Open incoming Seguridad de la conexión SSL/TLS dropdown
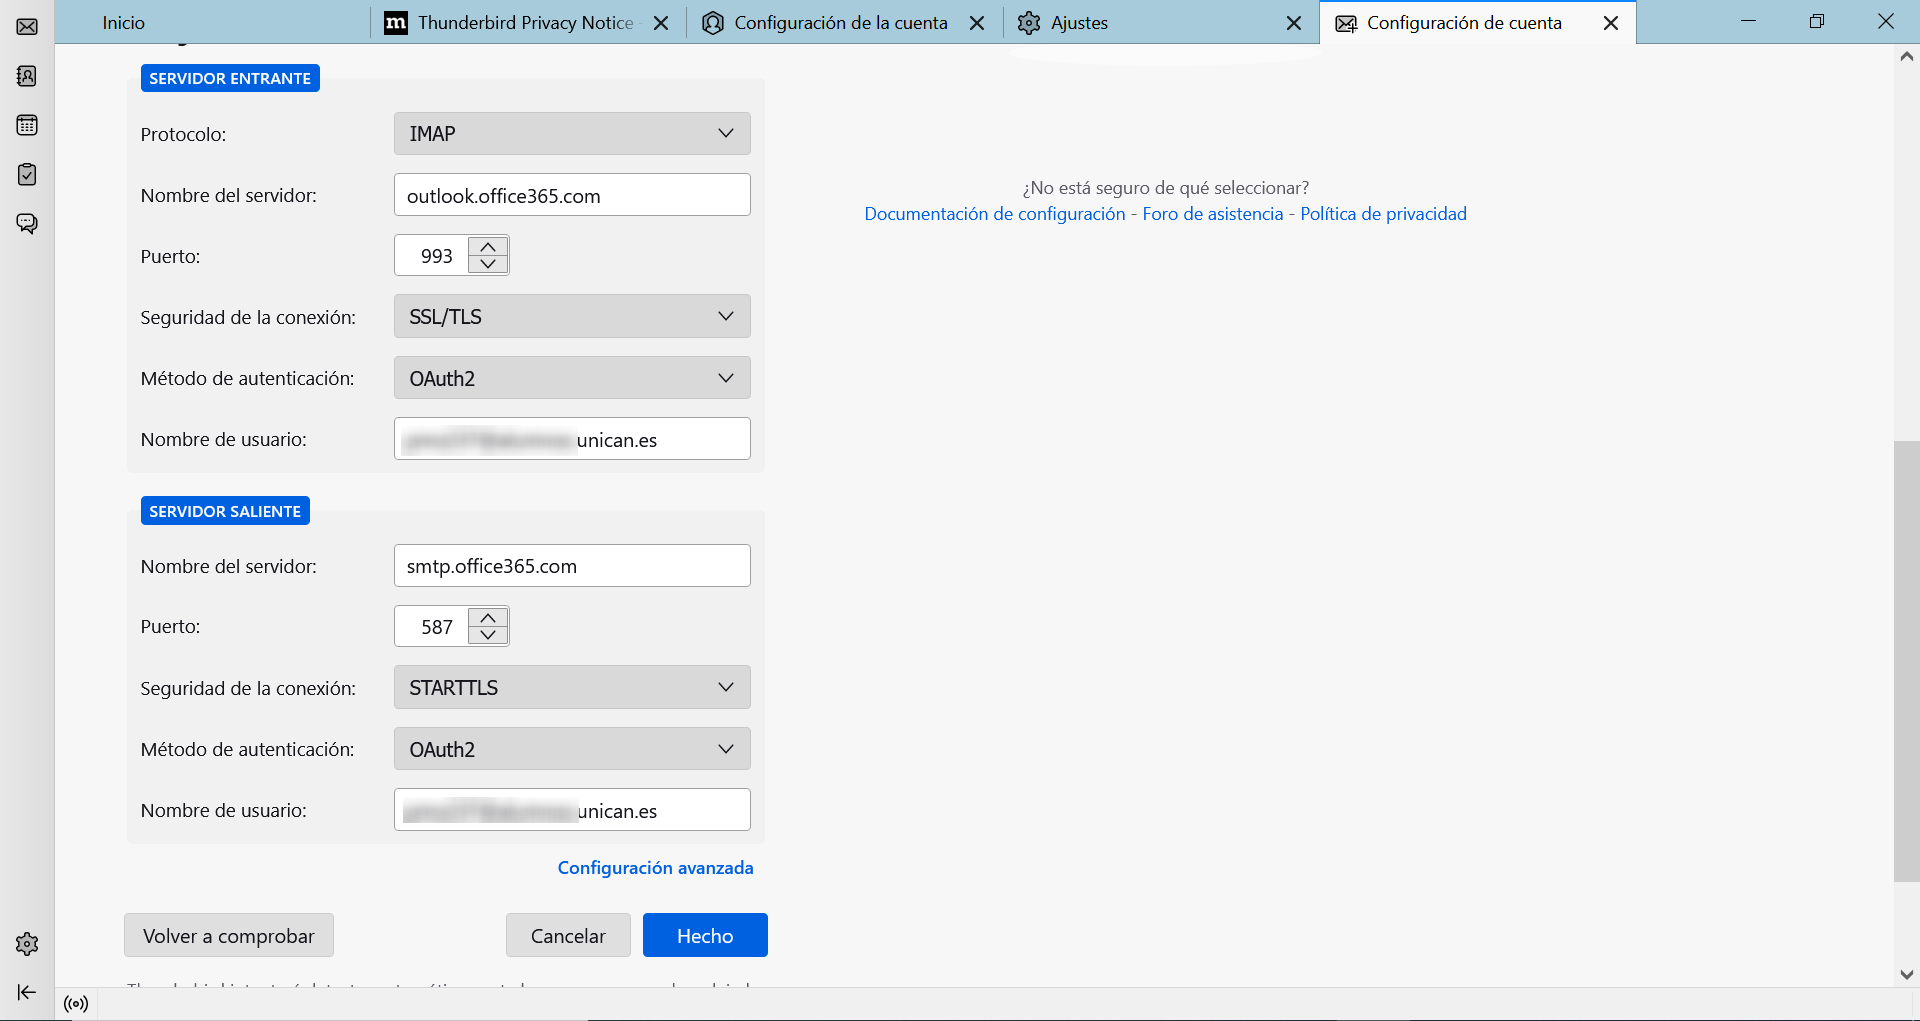The image size is (1920, 1021). tap(572, 316)
